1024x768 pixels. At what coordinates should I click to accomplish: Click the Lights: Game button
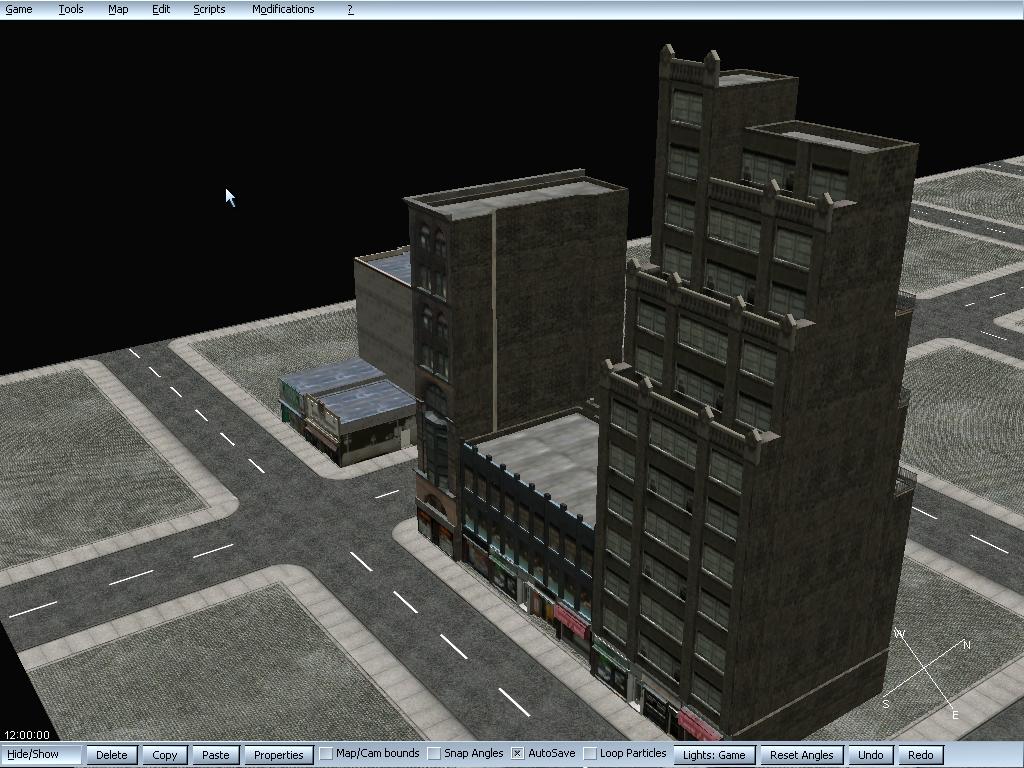click(x=714, y=755)
